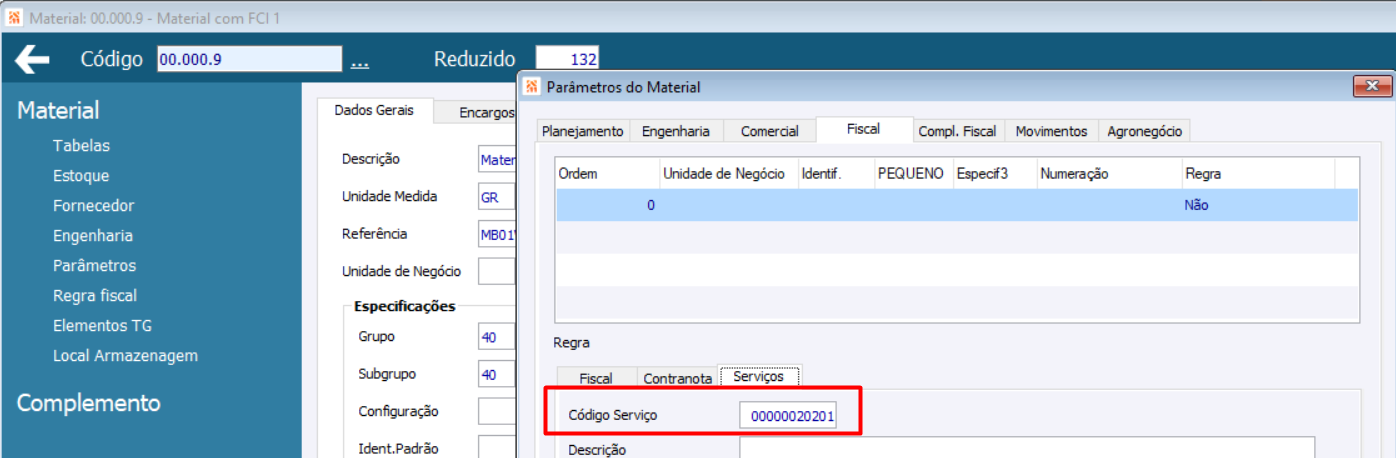Image resolution: width=1396 pixels, height=458 pixels.
Task: Click the Configuração input field
Action: pyautogui.click(x=496, y=412)
